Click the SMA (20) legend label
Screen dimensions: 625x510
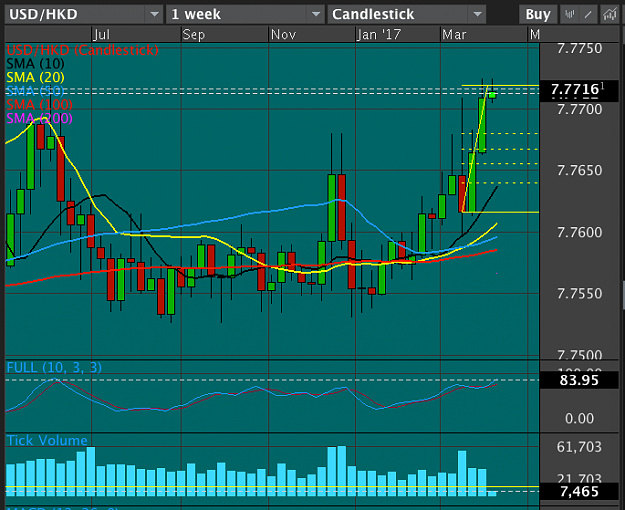35,77
